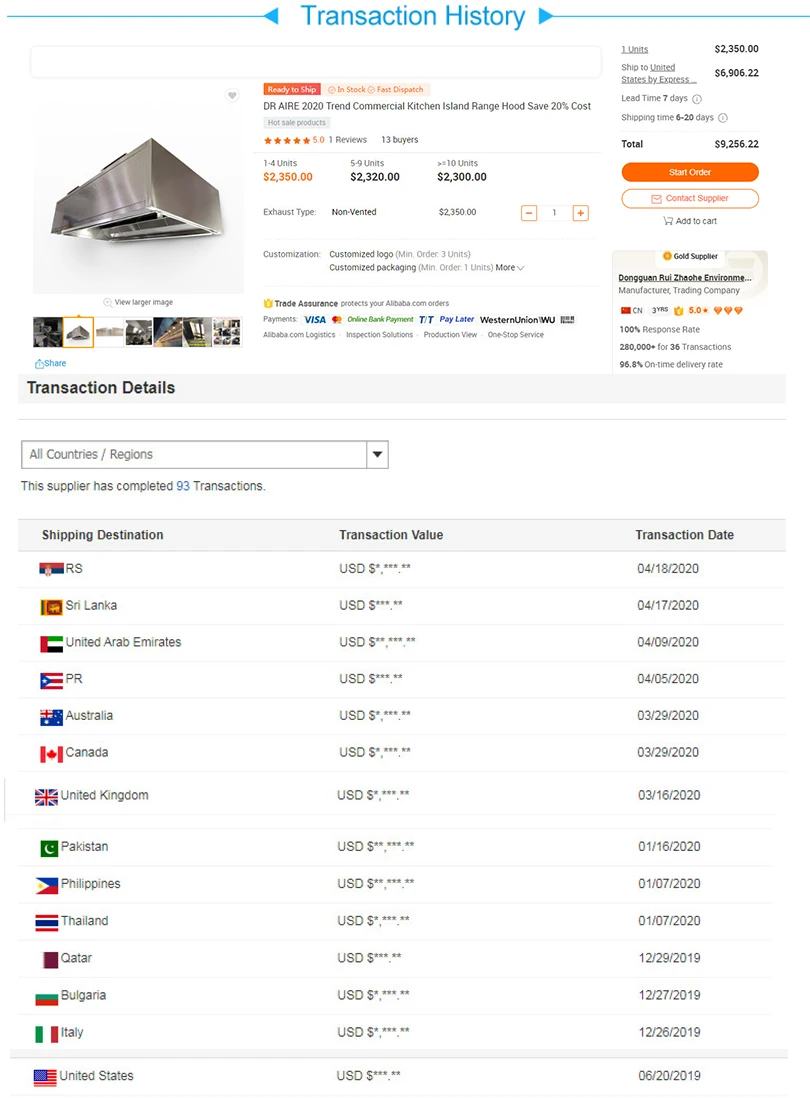Decrease quantity with the minus button
This screenshot has height=1098, width=810.
click(x=529, y=213)
